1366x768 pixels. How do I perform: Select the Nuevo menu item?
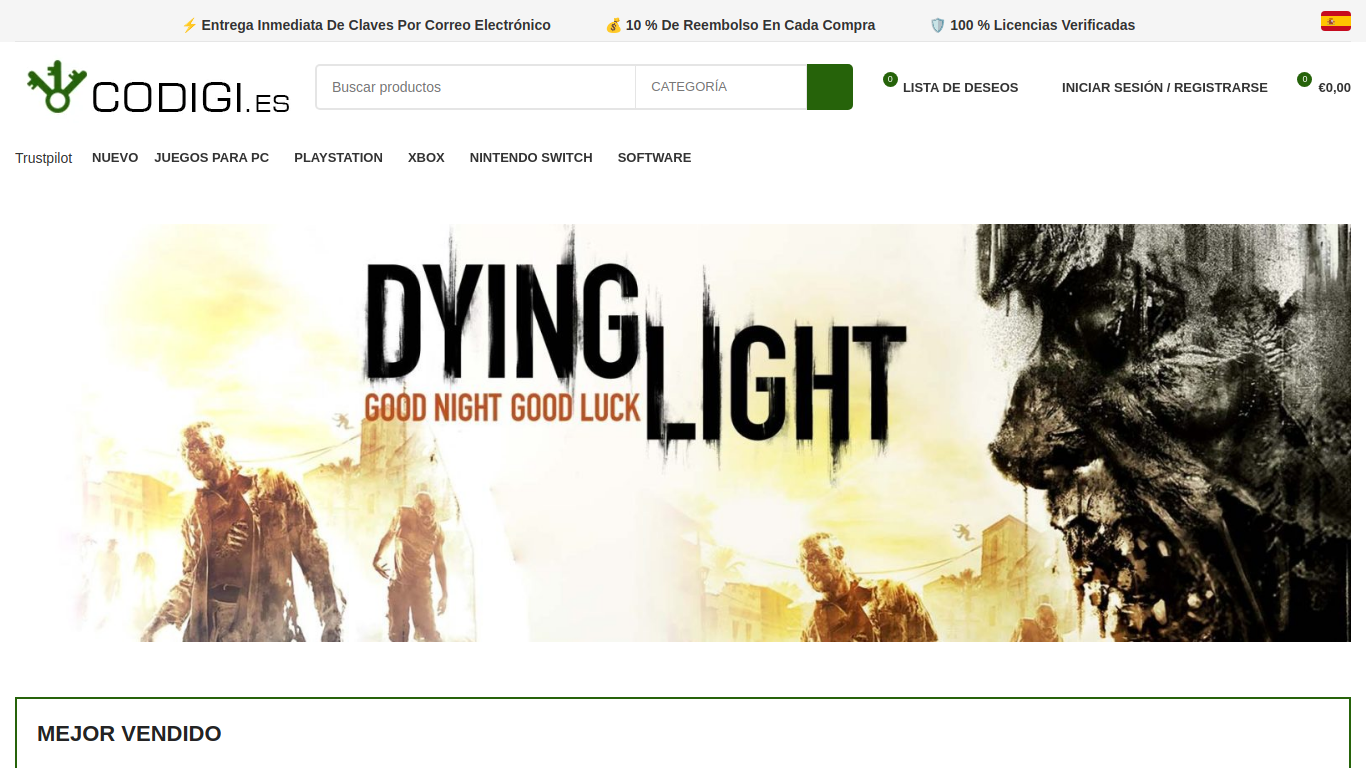(x=115, y=158)
